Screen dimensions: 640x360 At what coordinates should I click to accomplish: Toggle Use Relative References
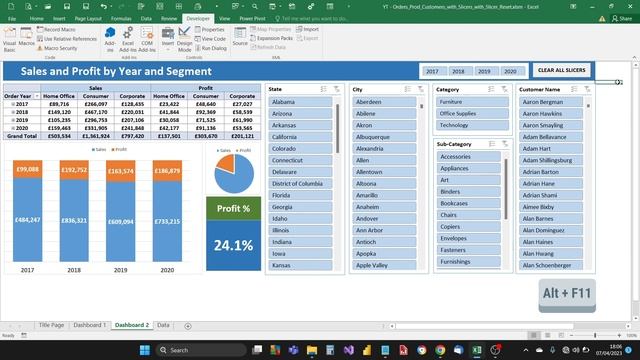67,39
